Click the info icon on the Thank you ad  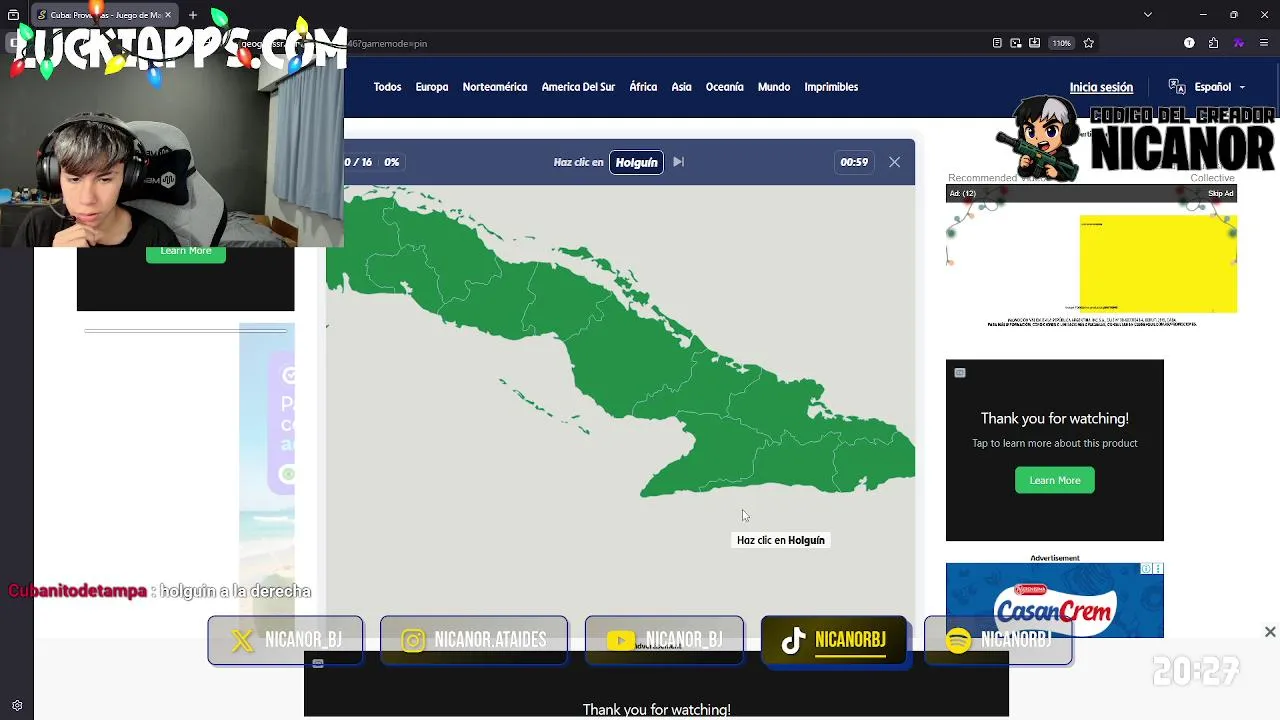[x=960, y=373]
